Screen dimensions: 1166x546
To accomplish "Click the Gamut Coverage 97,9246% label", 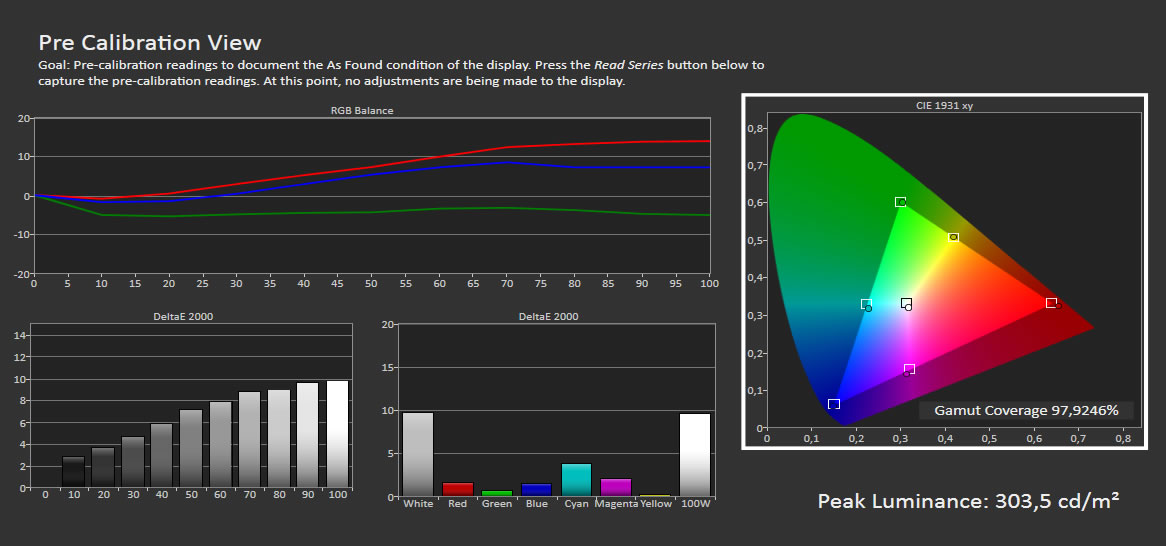I will tap(1026, 411).
